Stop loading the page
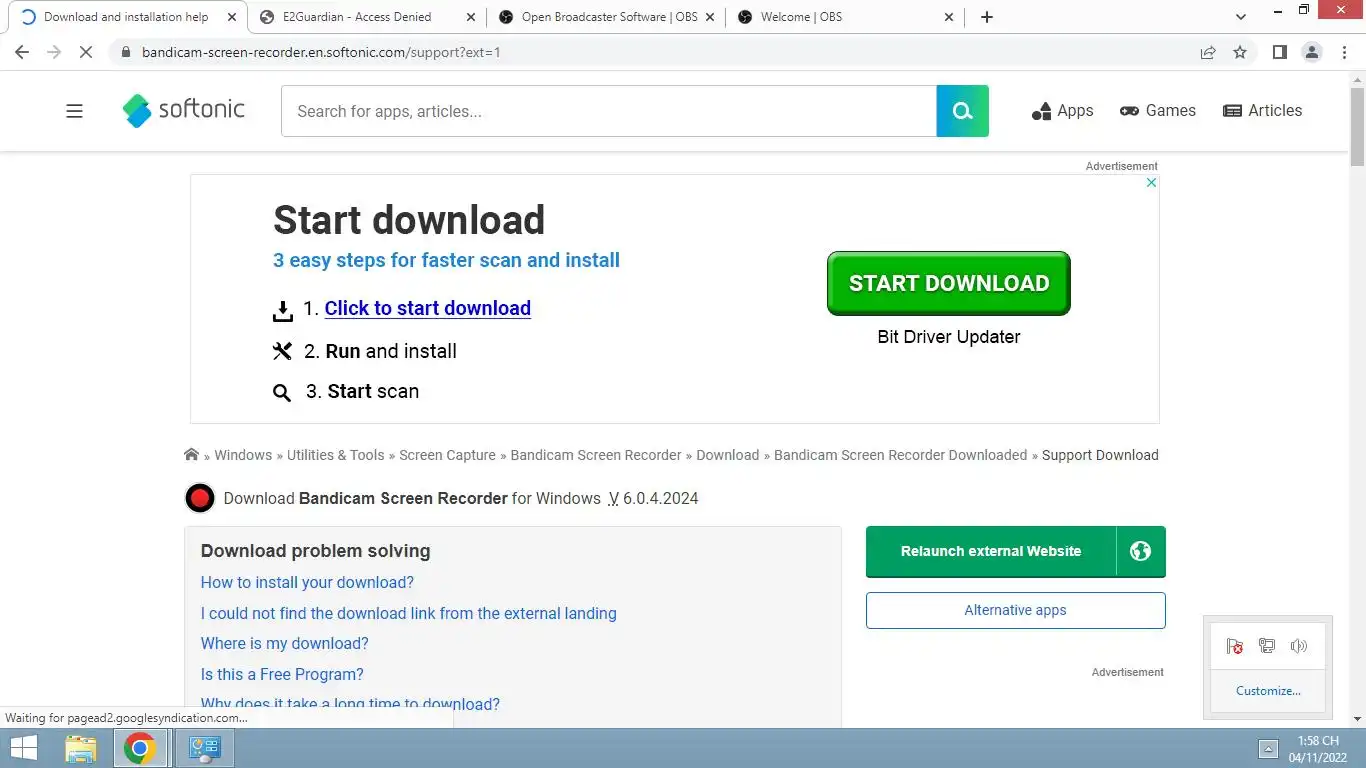 [86, 52]
